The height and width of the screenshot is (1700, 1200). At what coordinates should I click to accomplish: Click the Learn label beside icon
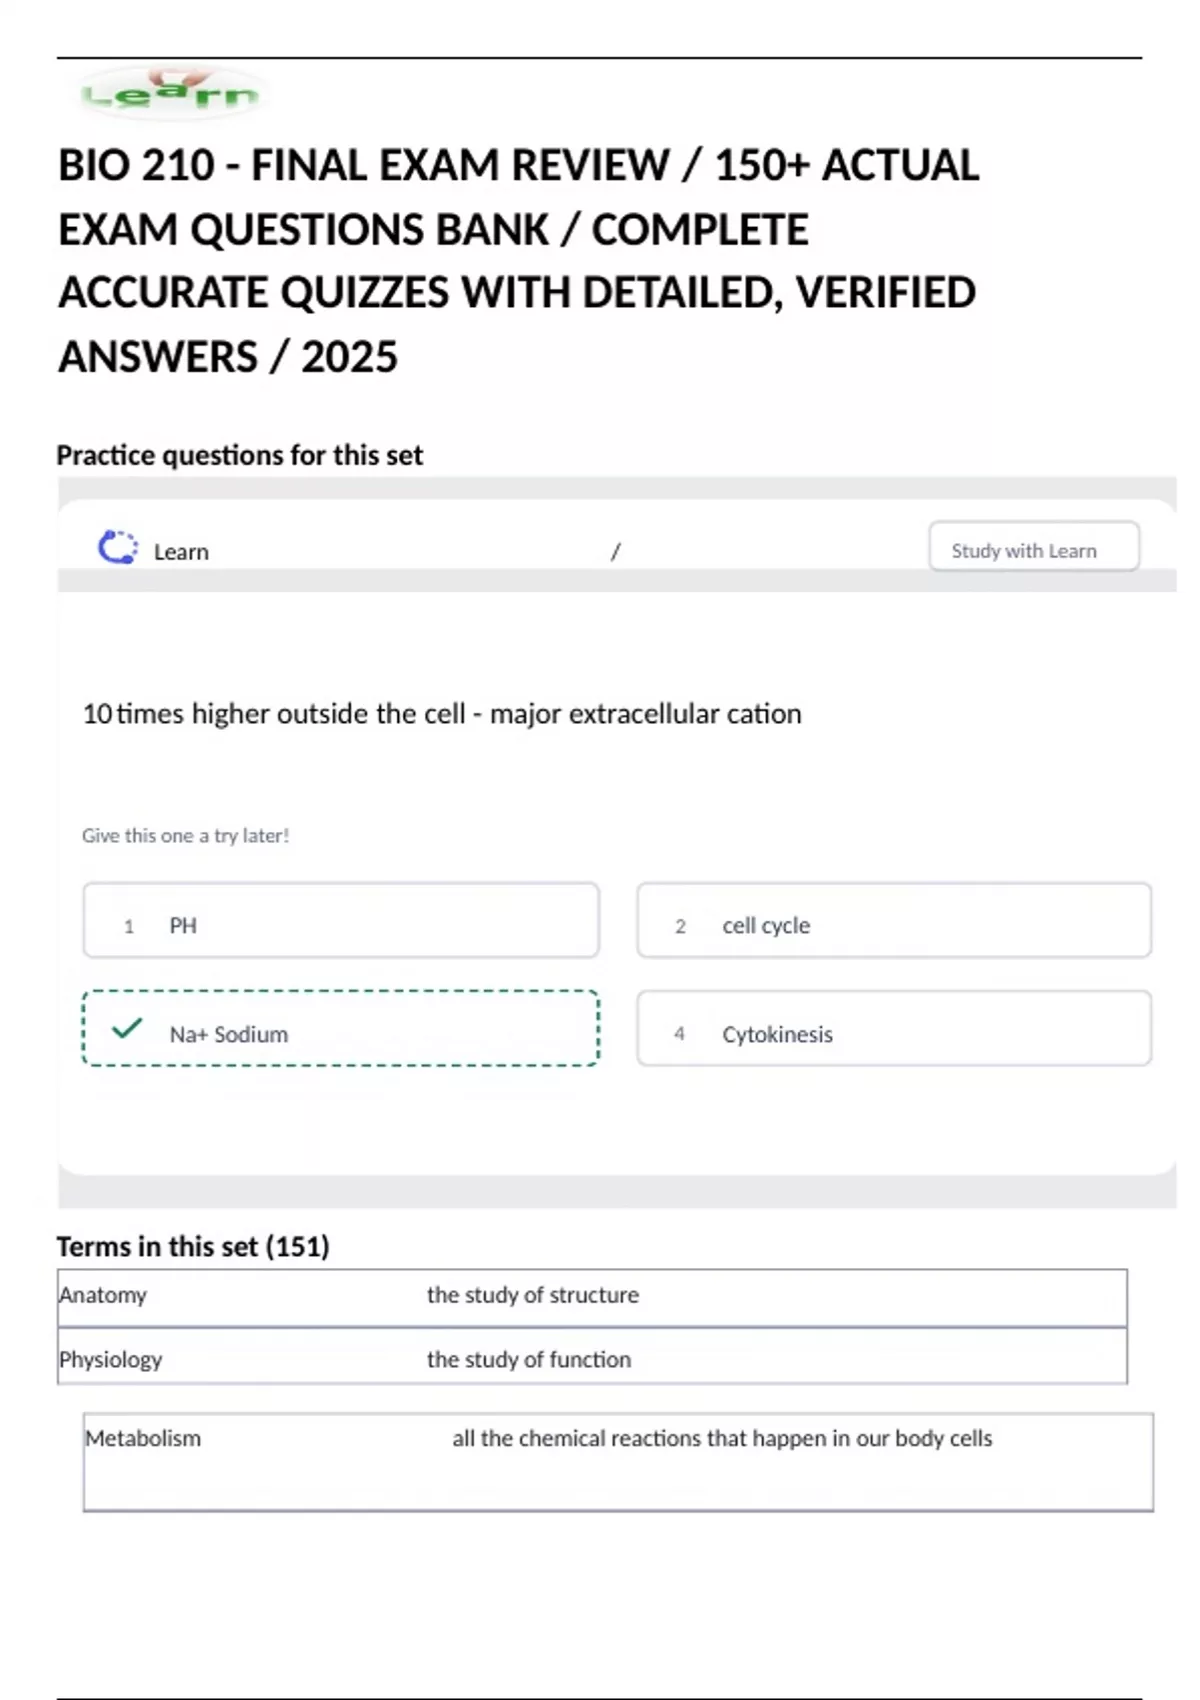click(181, 552)
